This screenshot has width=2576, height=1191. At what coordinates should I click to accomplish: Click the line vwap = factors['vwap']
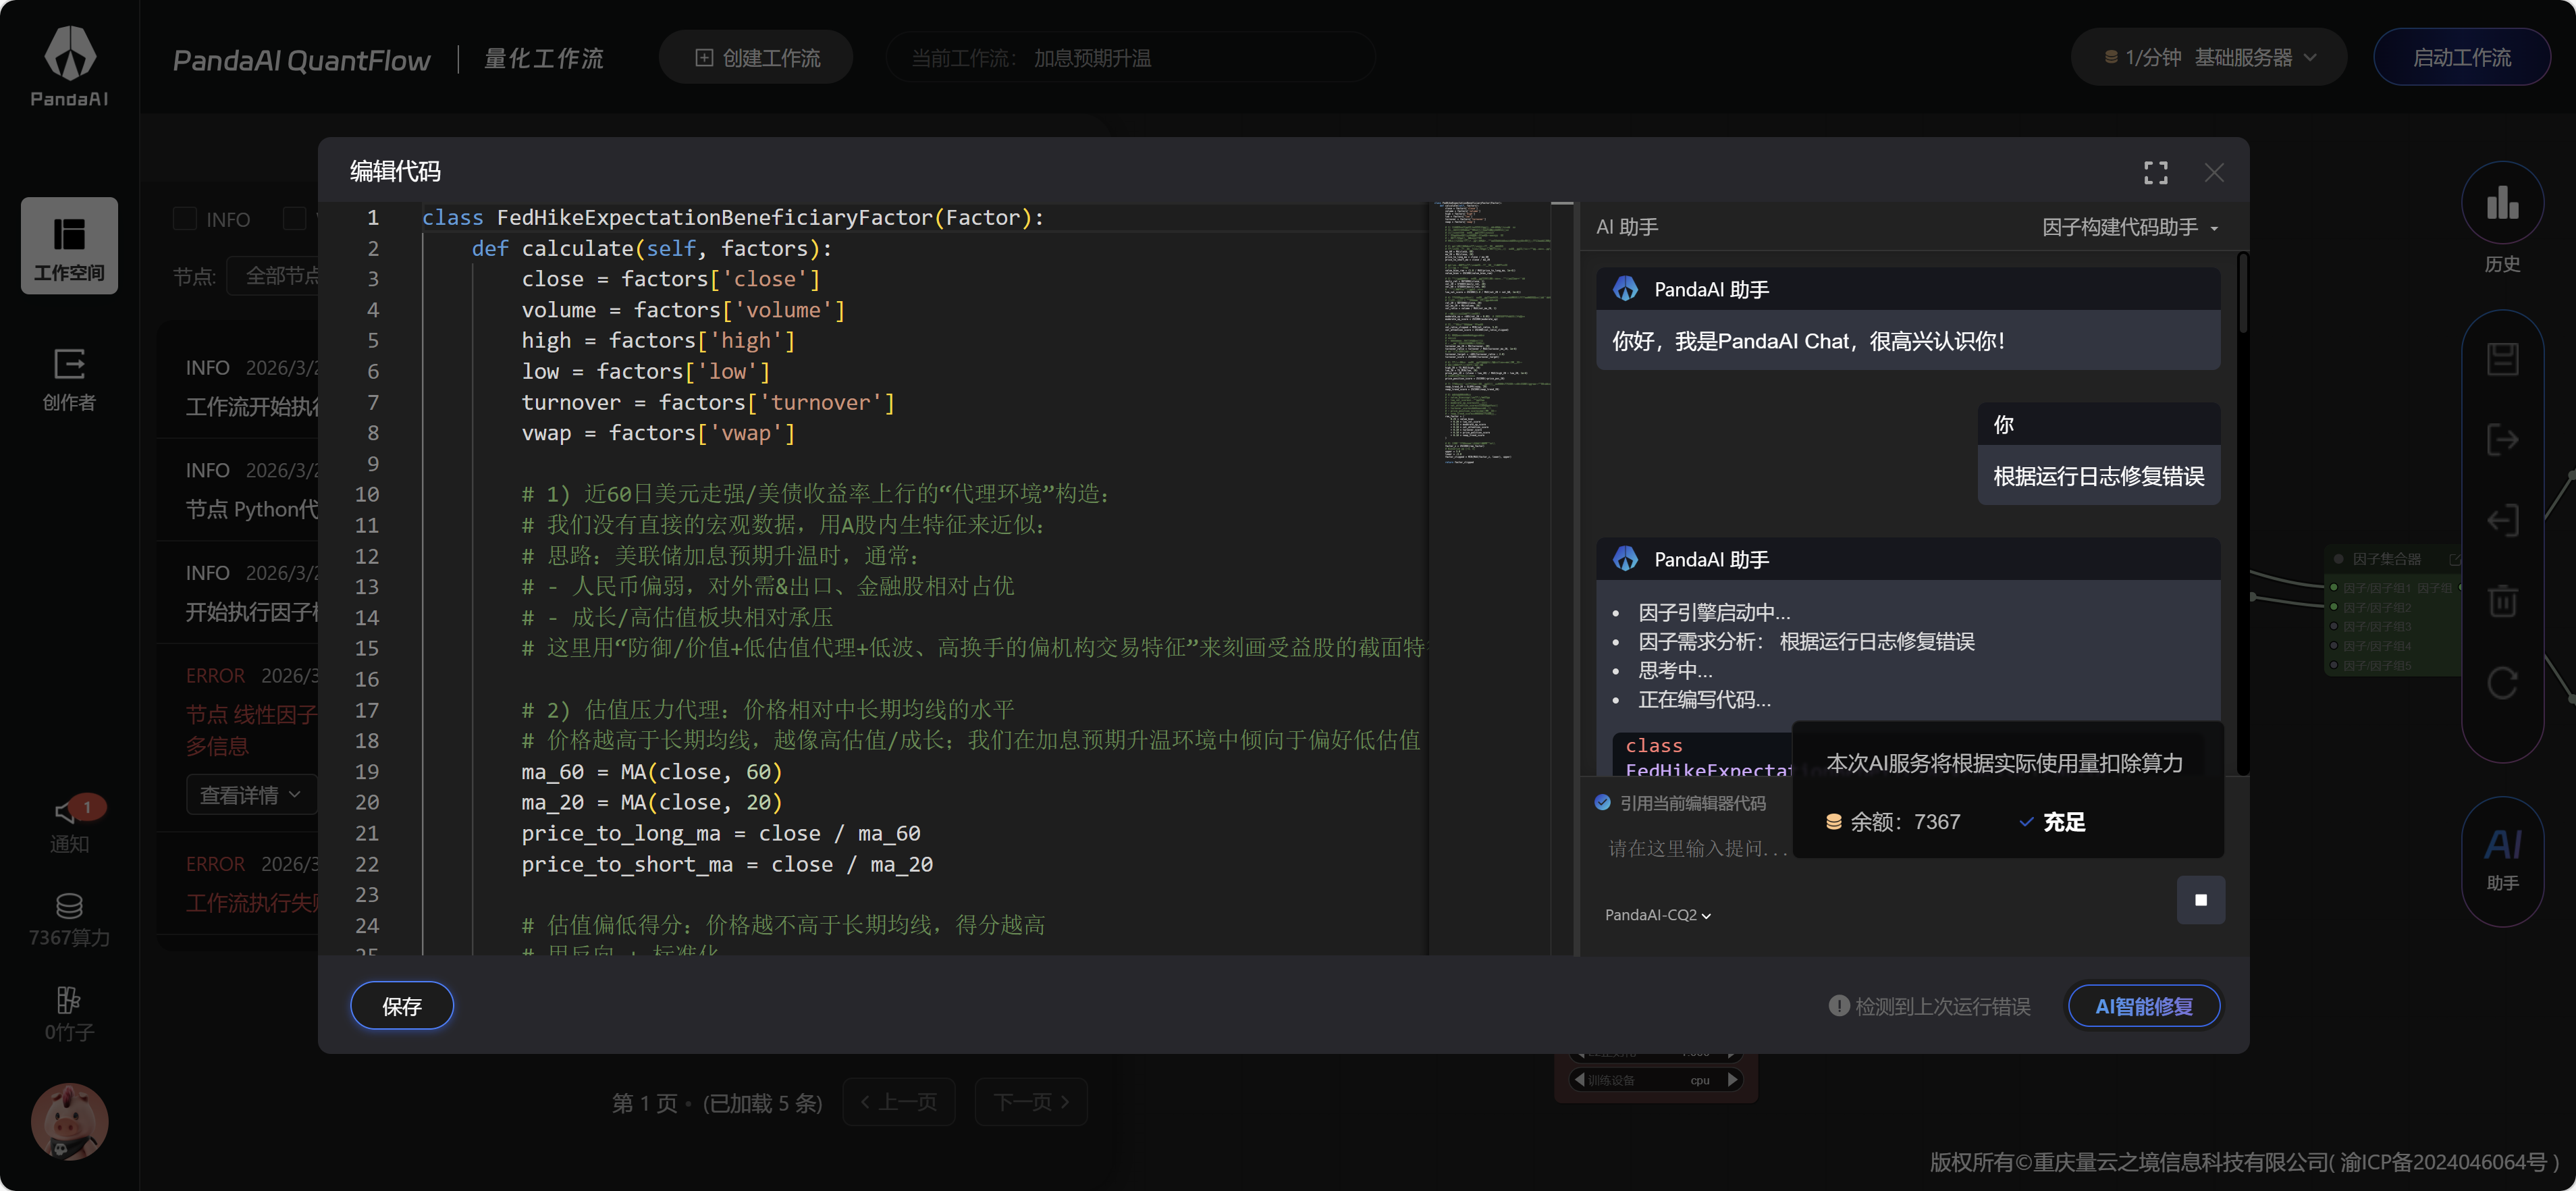click(658, 433)
